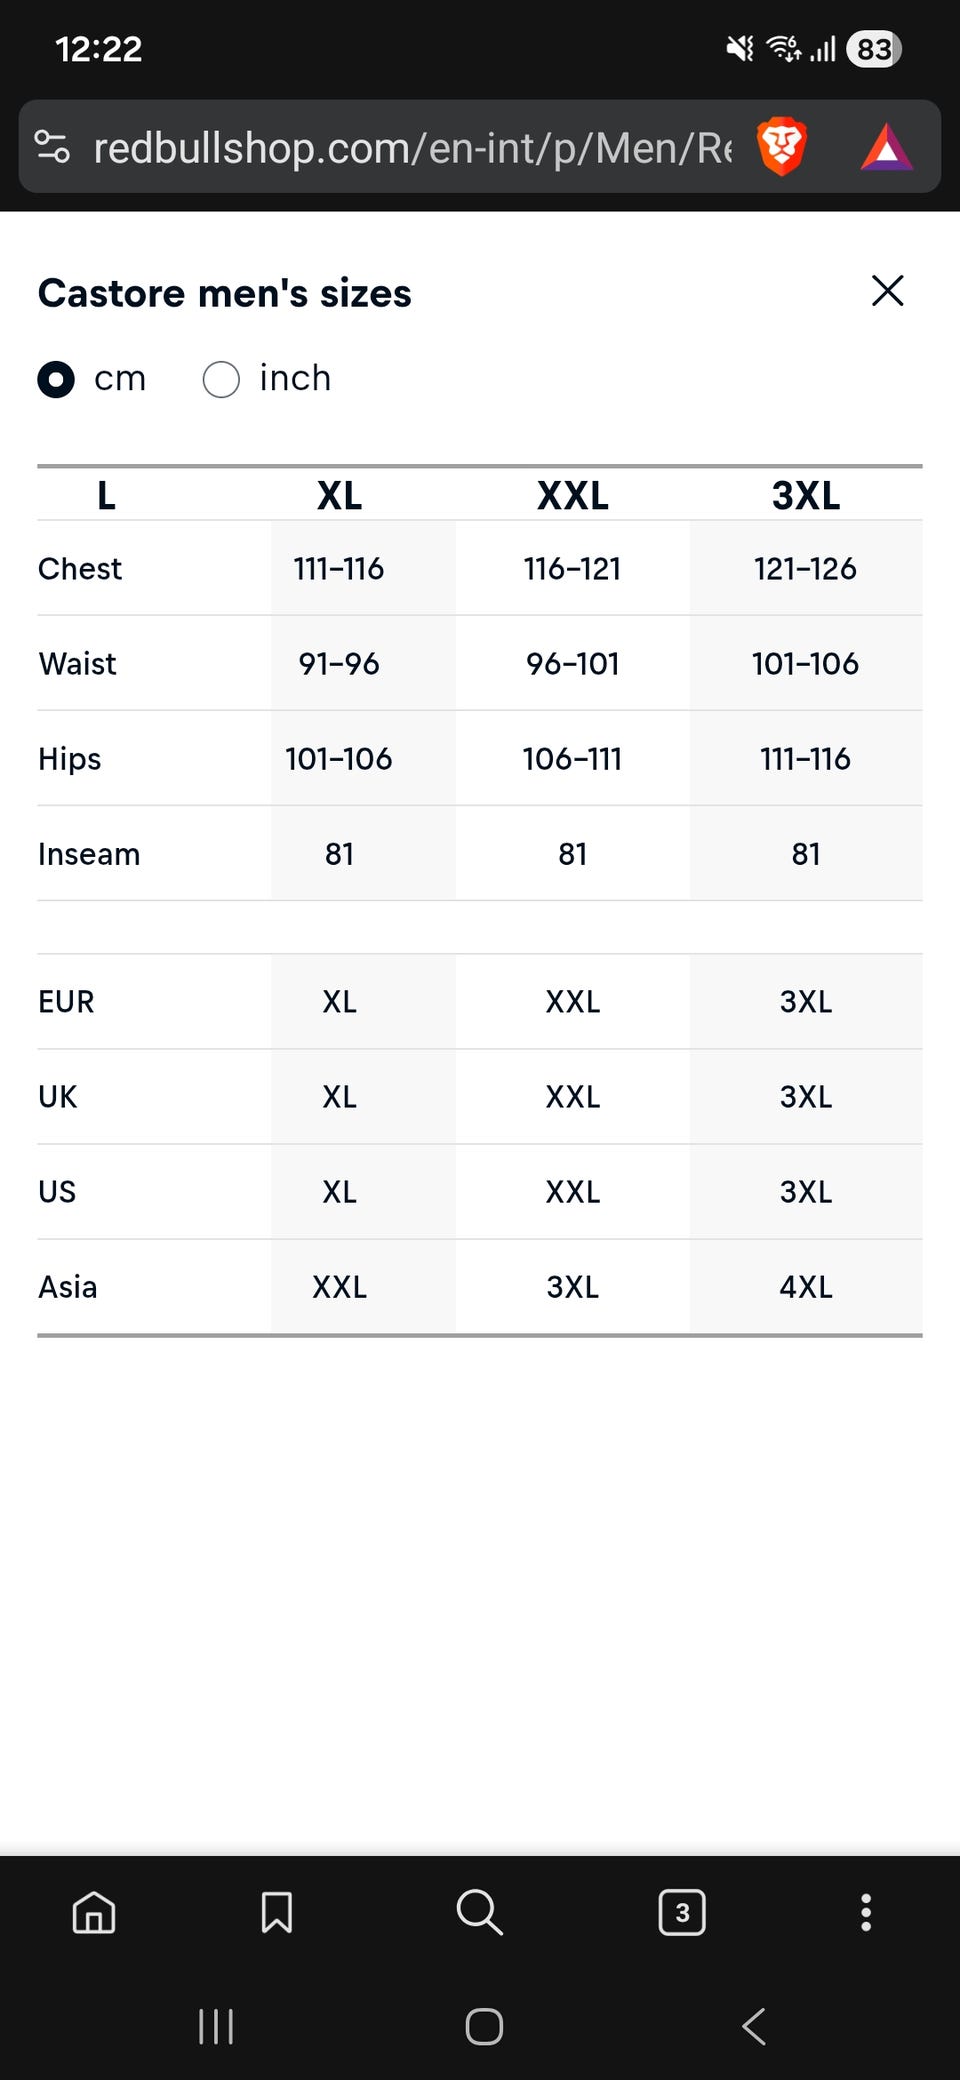Tap the 3XL size column header
The height and width of the screenshot is (2080, 960).
(x=805, y=495)
